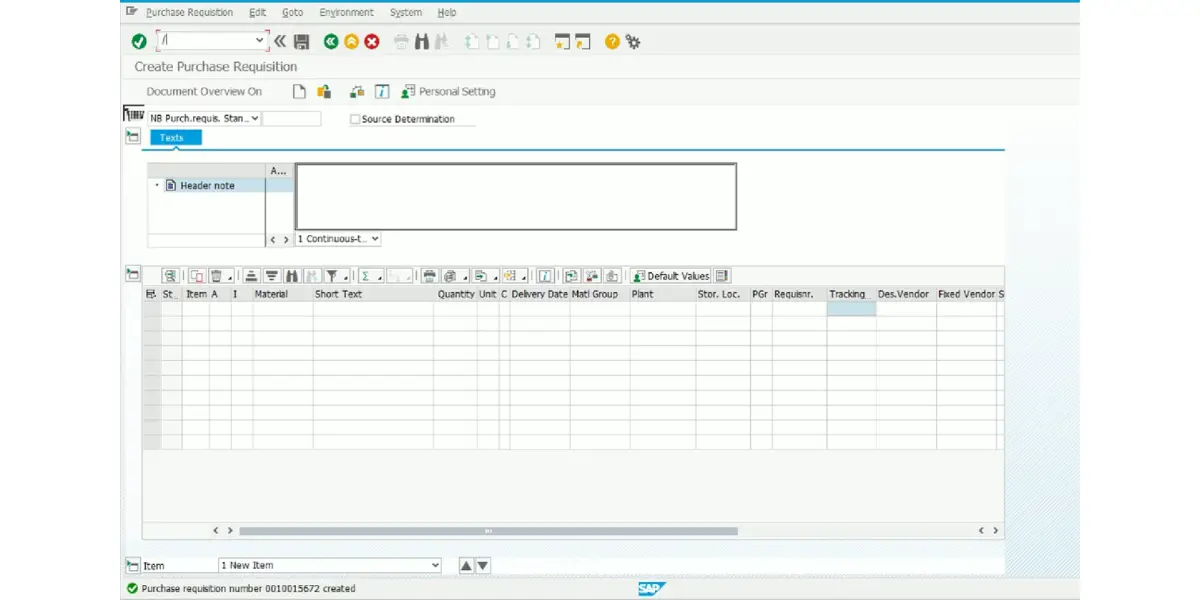This screenshot has height=600, width=1200.
Task: Click the shopping cart header icon
Action: (x=133, y=114)
